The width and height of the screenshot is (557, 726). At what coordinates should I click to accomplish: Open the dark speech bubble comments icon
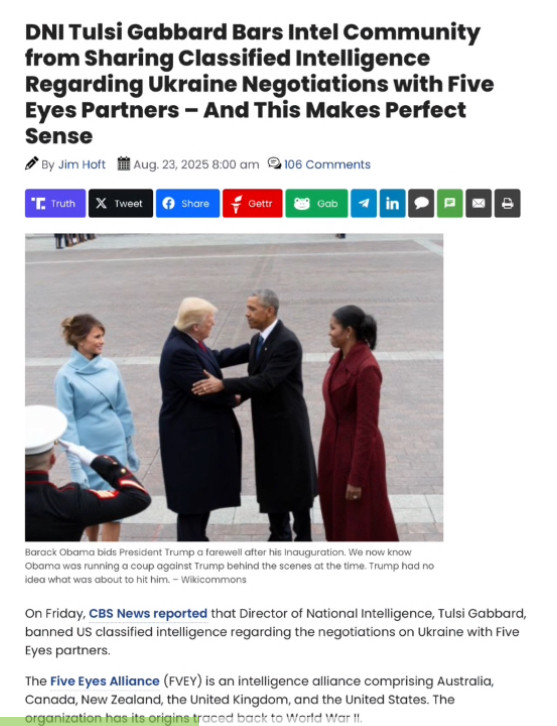click(x=421, y=203)
